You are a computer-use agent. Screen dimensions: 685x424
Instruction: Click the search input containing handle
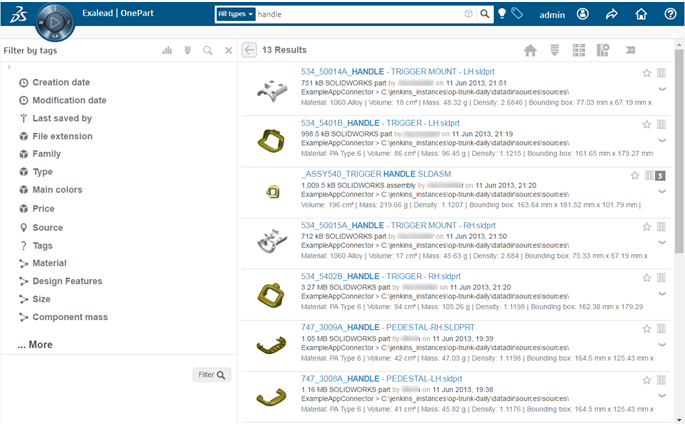click(x=359, y=14)
